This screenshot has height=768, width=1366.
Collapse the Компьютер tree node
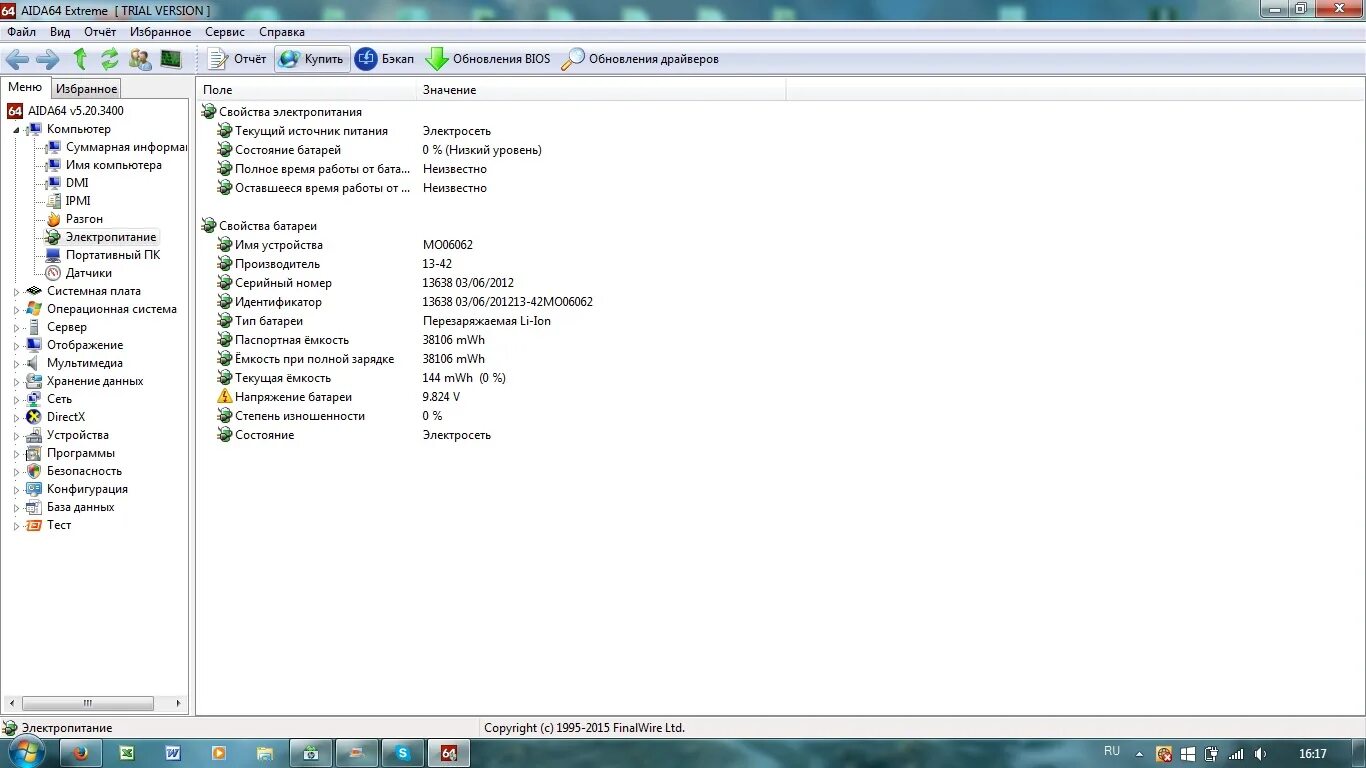click(16, 130)
